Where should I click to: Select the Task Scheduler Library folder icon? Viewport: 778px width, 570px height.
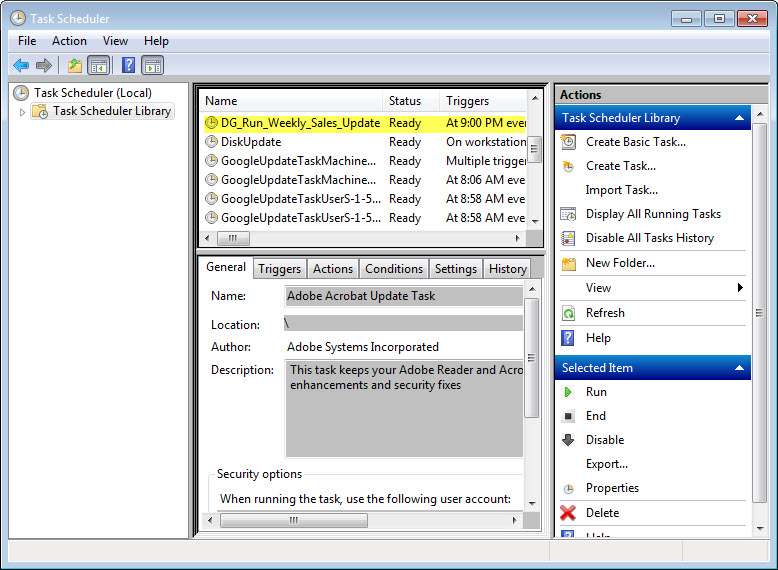coord(40,111)
